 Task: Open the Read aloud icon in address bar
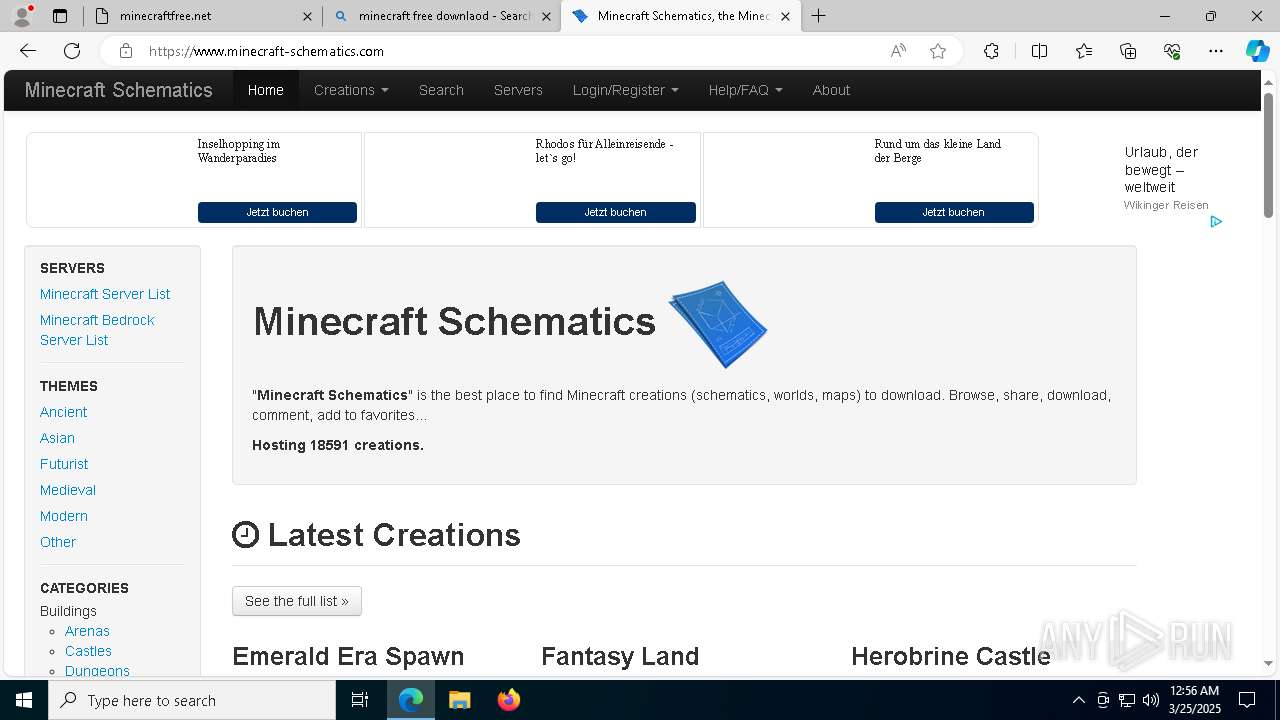(898, 51)
